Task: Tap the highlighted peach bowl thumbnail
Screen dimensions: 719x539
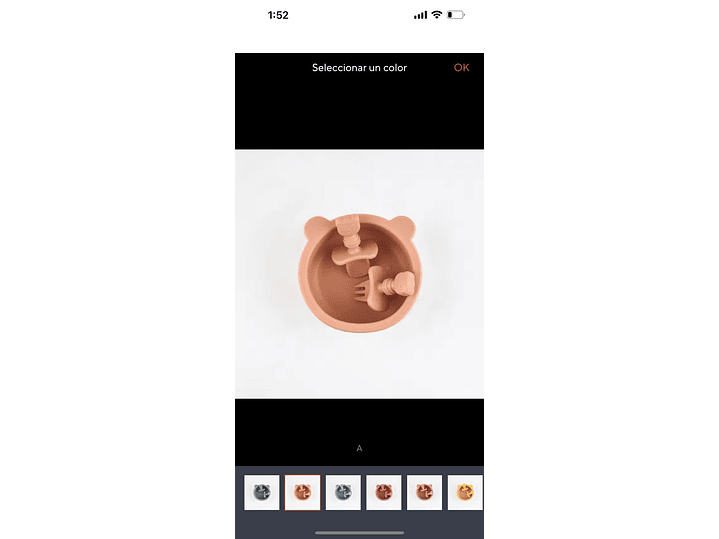Action: (x=303, y=492)
